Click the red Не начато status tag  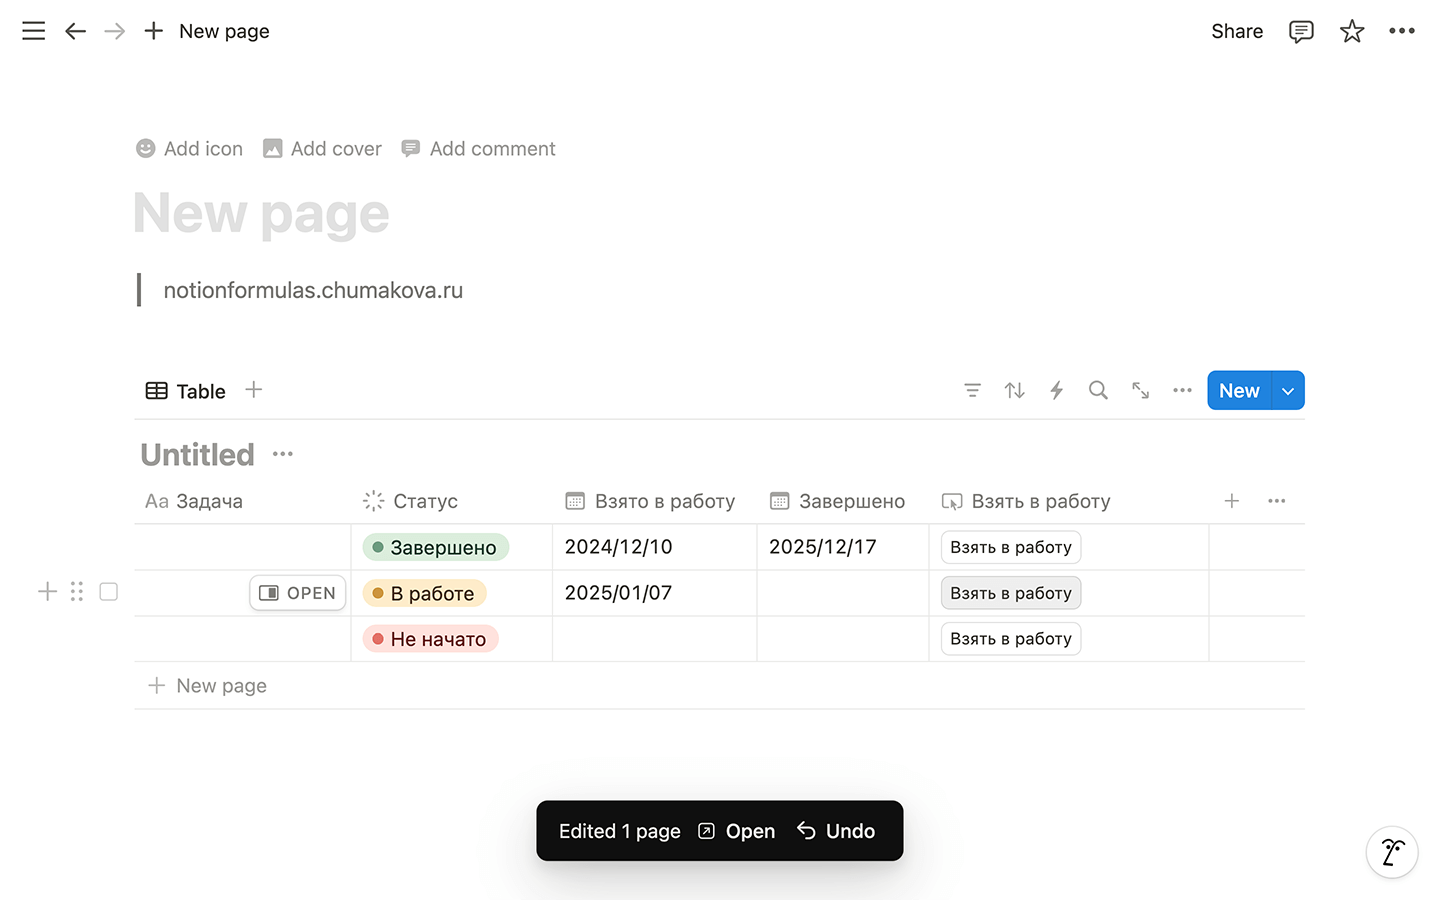(431, 639)
